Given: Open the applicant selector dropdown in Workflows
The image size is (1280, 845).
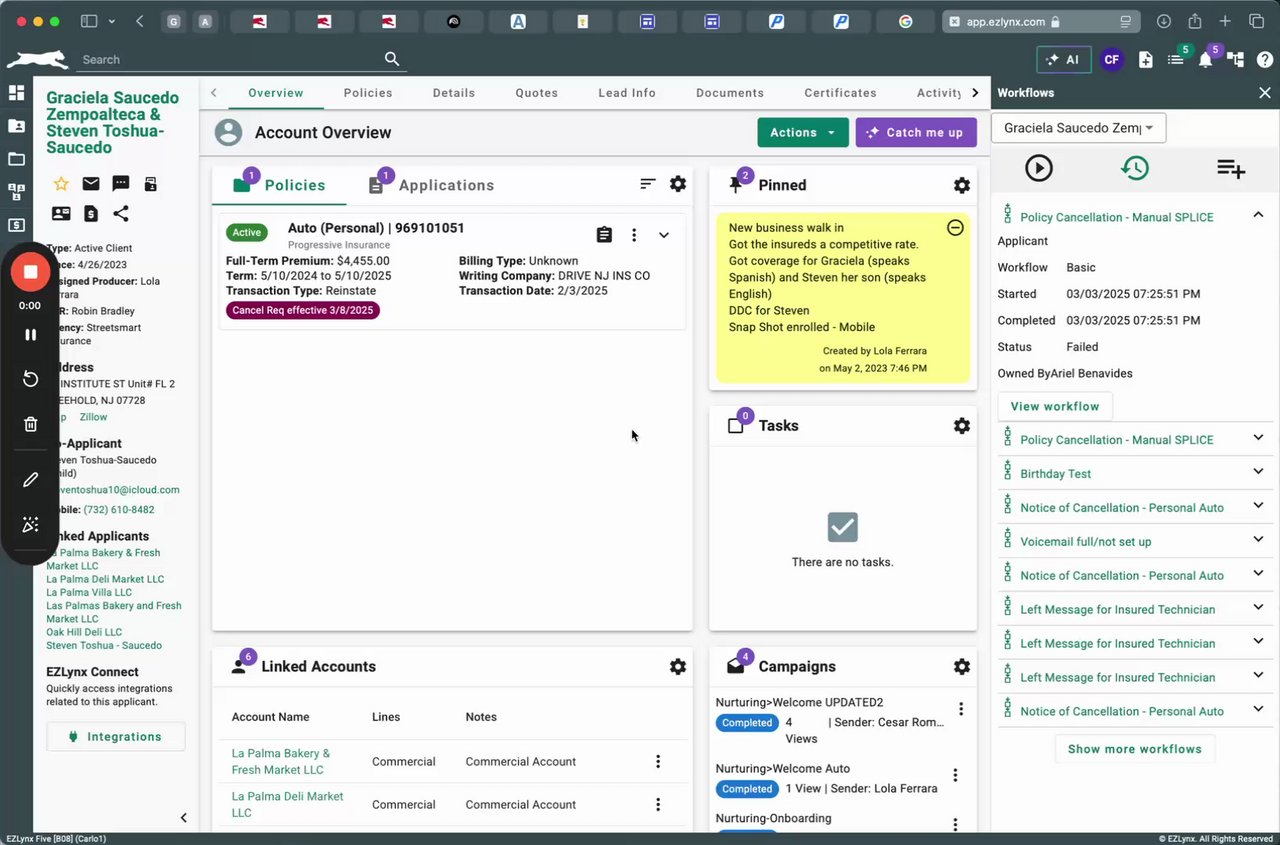Looking at the screenshot, I should coord(1078,128).
